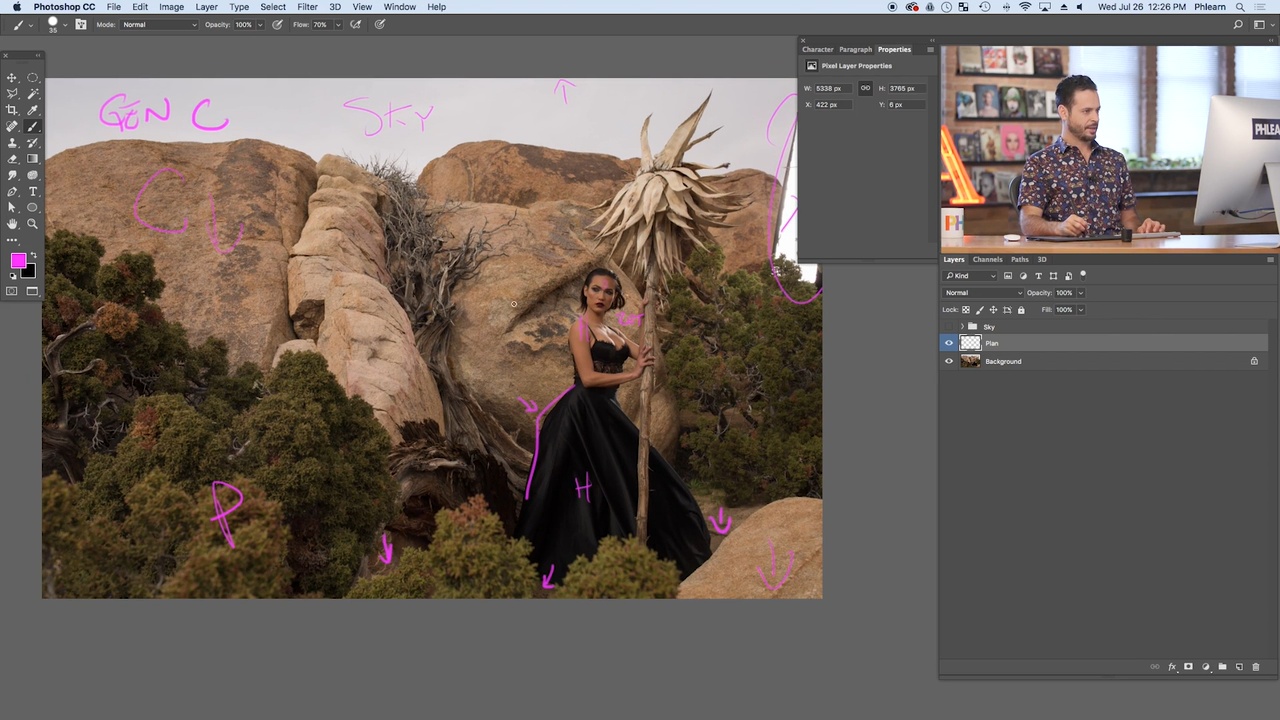Screen dimensions: 1280x720
Task: Toggle pressure for brush size
Action: tap(380, 24)
